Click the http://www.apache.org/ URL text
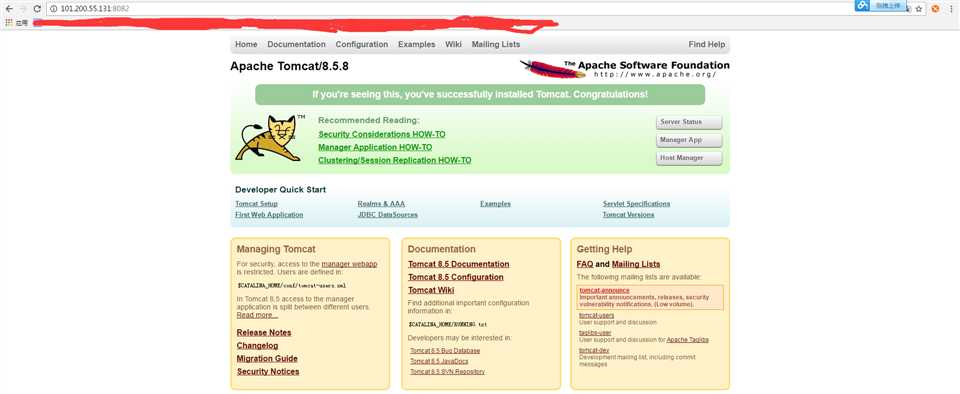The image size is (960, 394). click(654, 75)
